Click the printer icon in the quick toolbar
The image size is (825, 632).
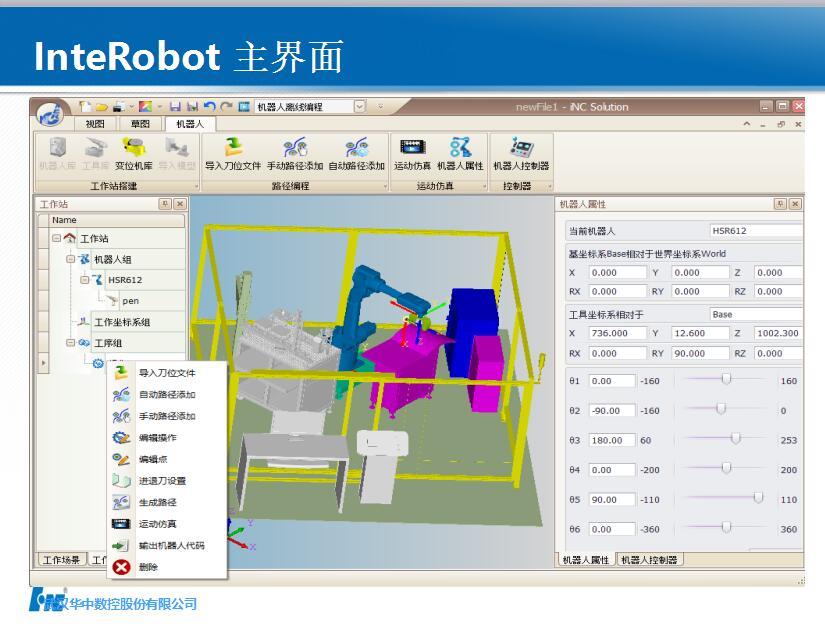click(x=118, y=107)
